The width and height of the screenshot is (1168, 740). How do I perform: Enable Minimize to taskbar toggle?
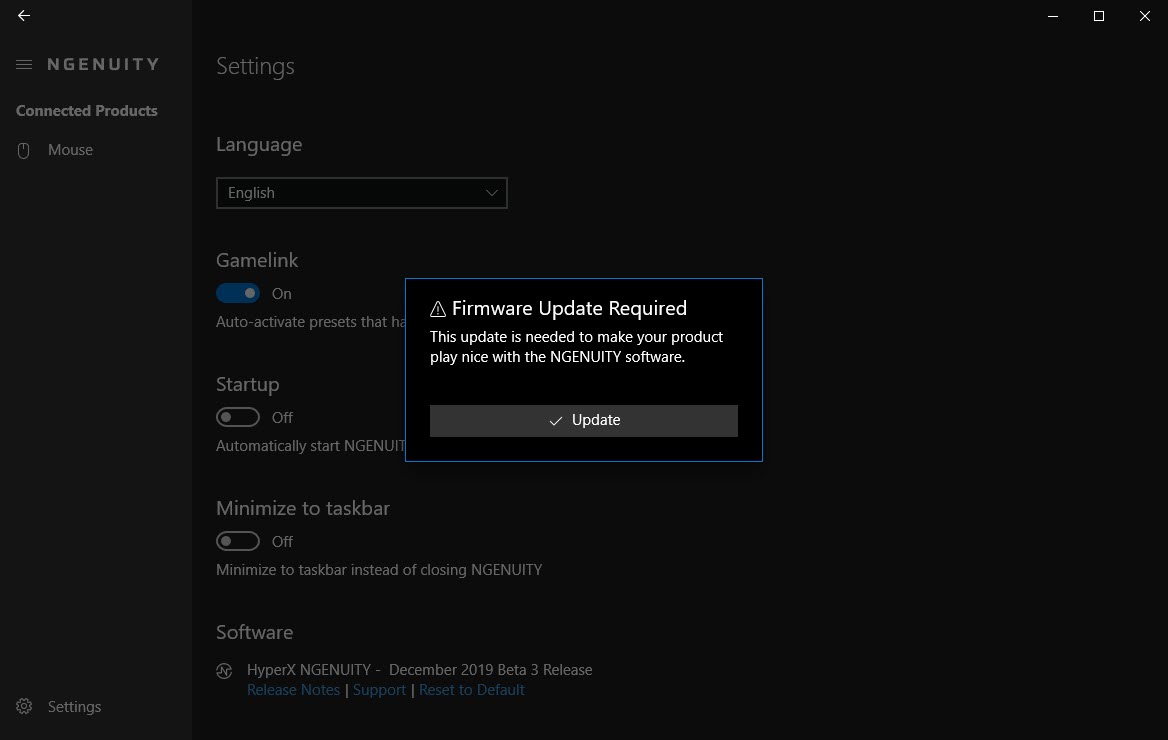click(238, 541)
